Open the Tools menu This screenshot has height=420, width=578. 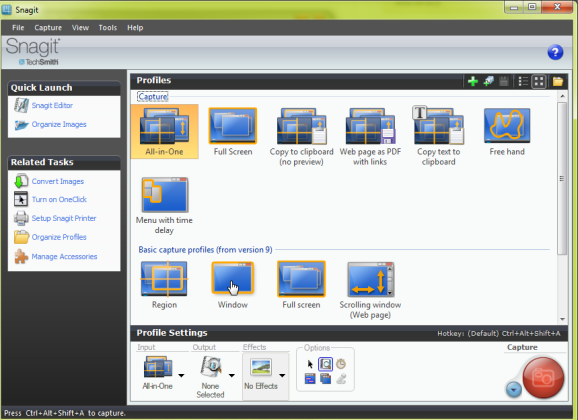pyautogui.click(x=108, y=28)
